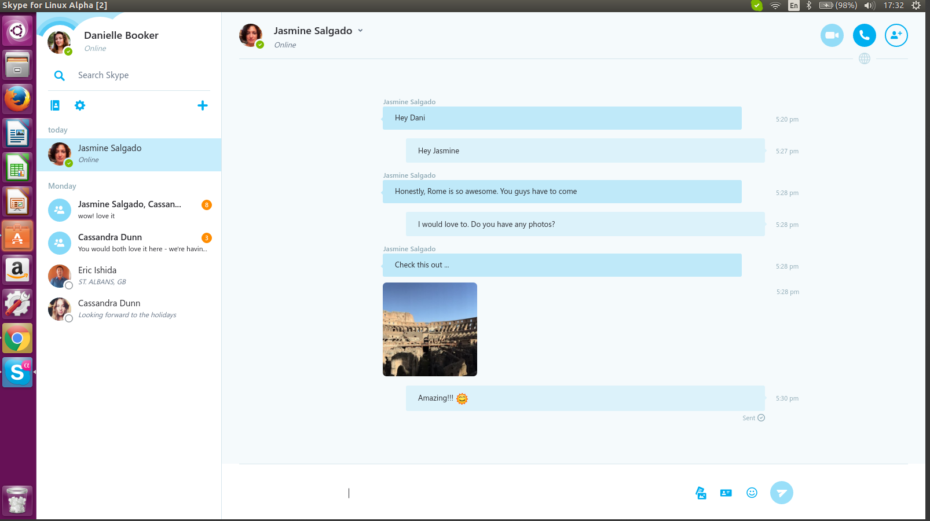Open the send file icon
Viewport: 930px width, 521px height.
(x=701, y=493)
